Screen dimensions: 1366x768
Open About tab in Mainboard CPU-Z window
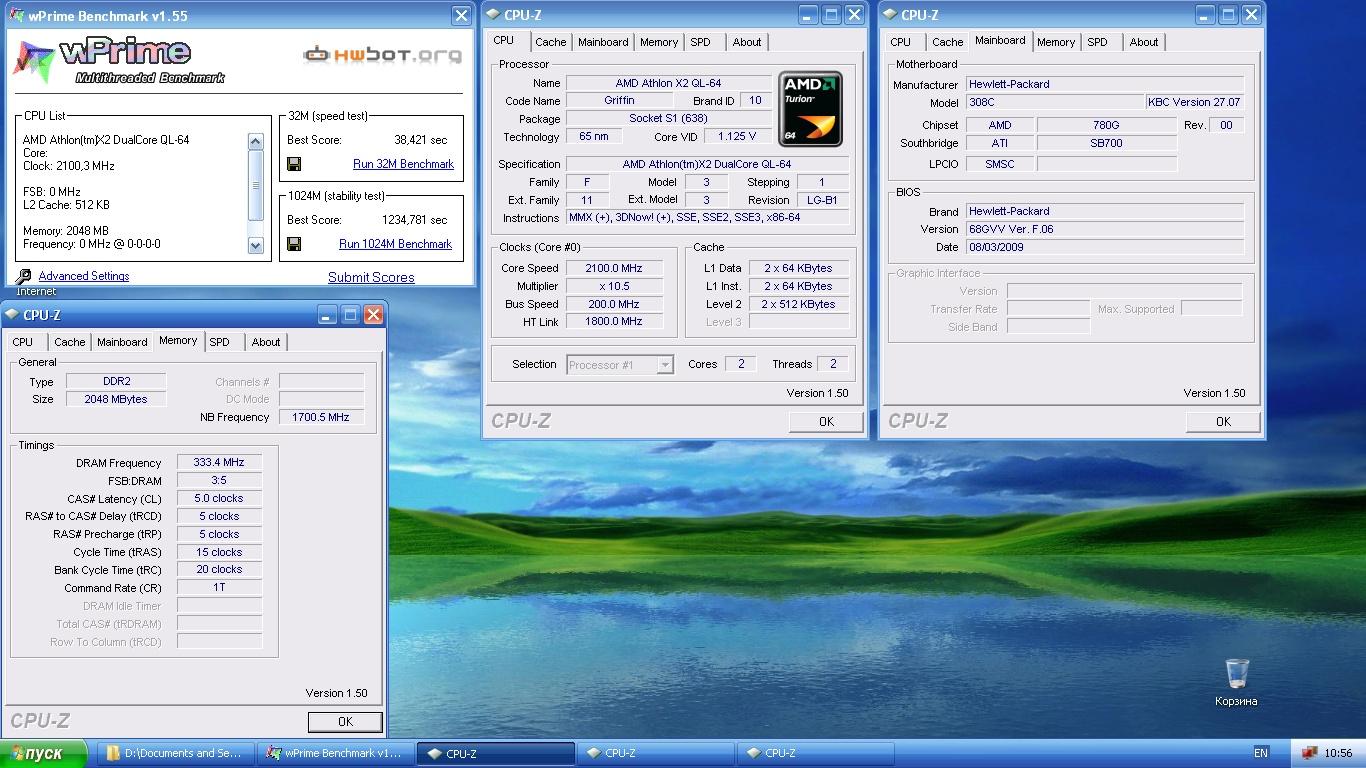(1144, 42)
